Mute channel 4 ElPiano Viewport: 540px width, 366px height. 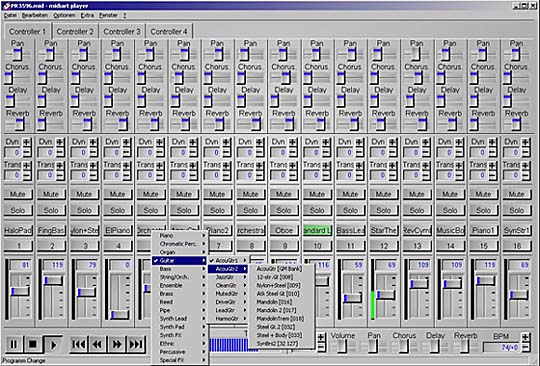[x=118, y=194]
